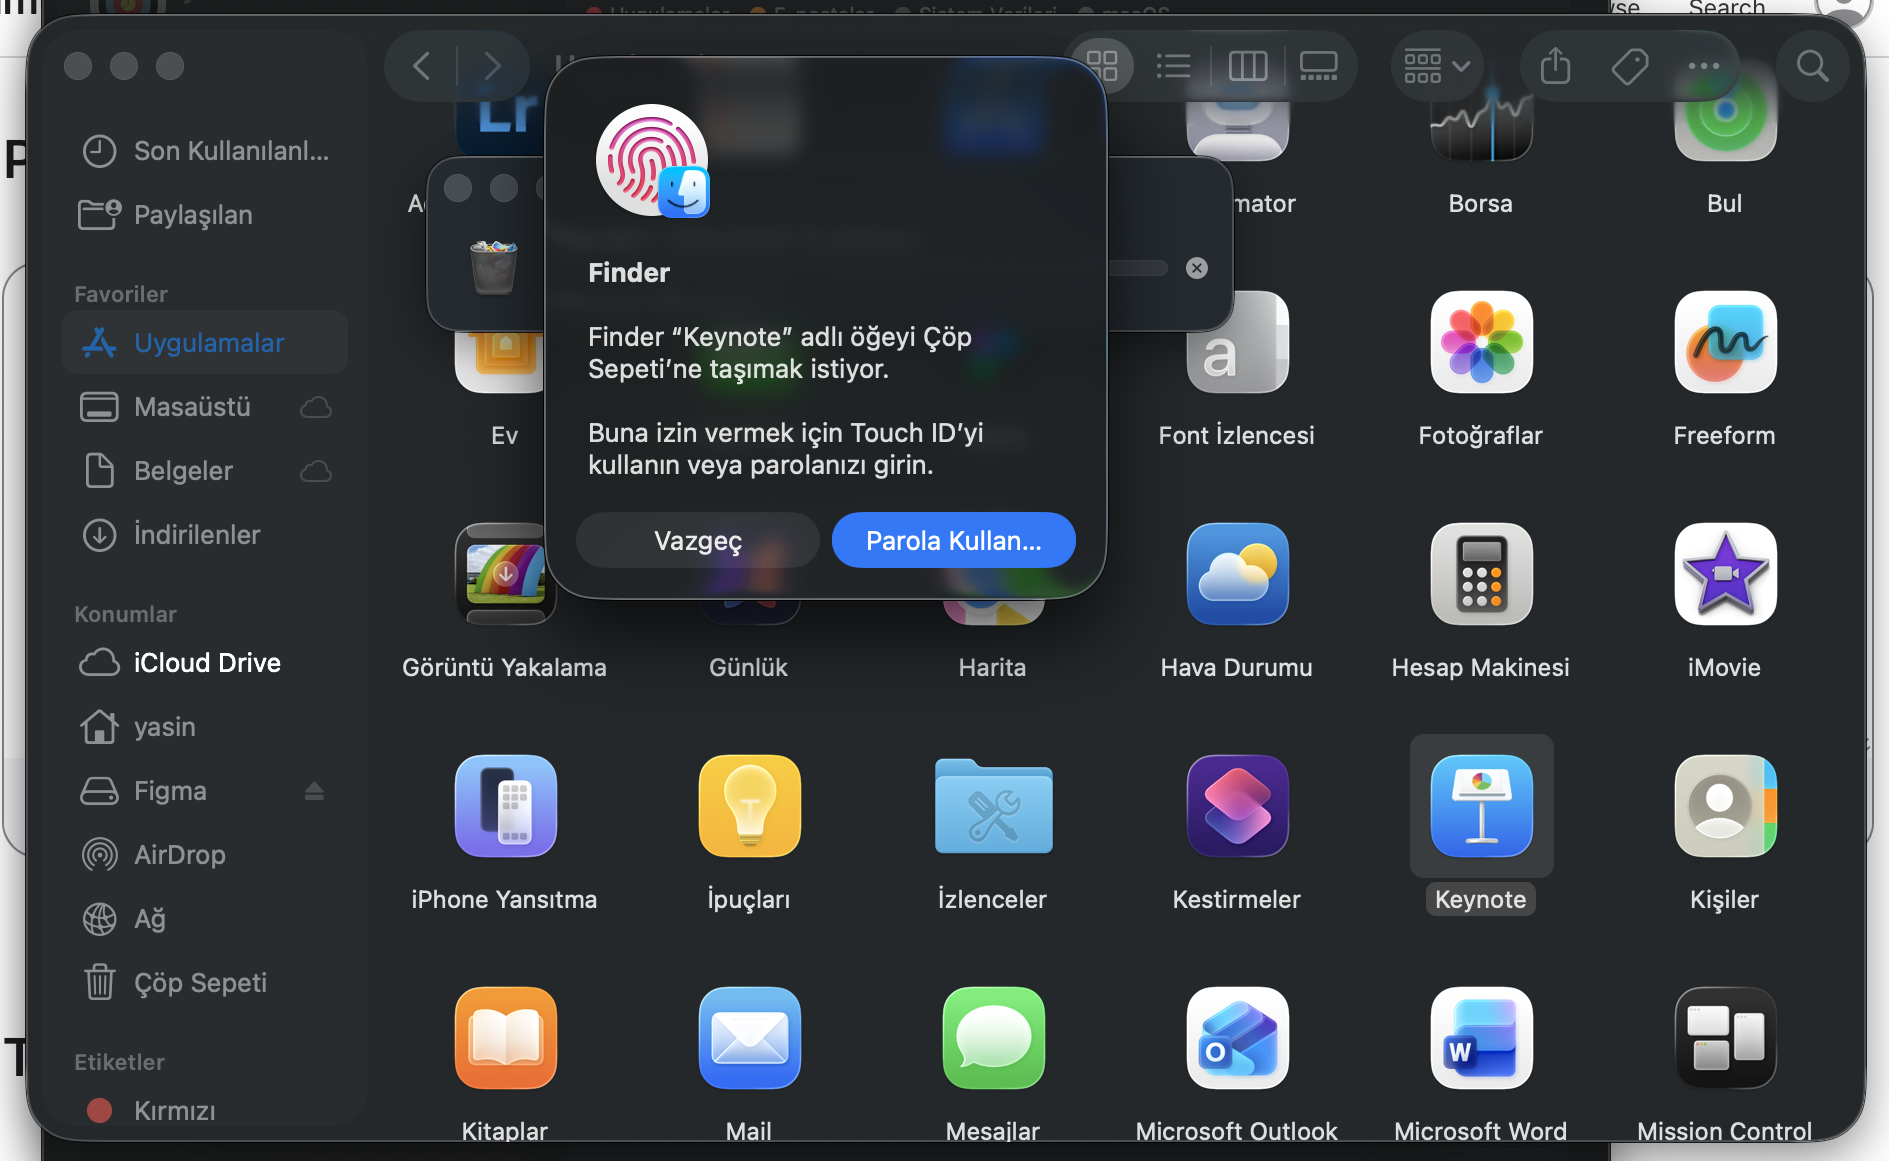1889x1161 pixels.
Task: Cancel the trash move progress dialog
Action: [1196, 268]
